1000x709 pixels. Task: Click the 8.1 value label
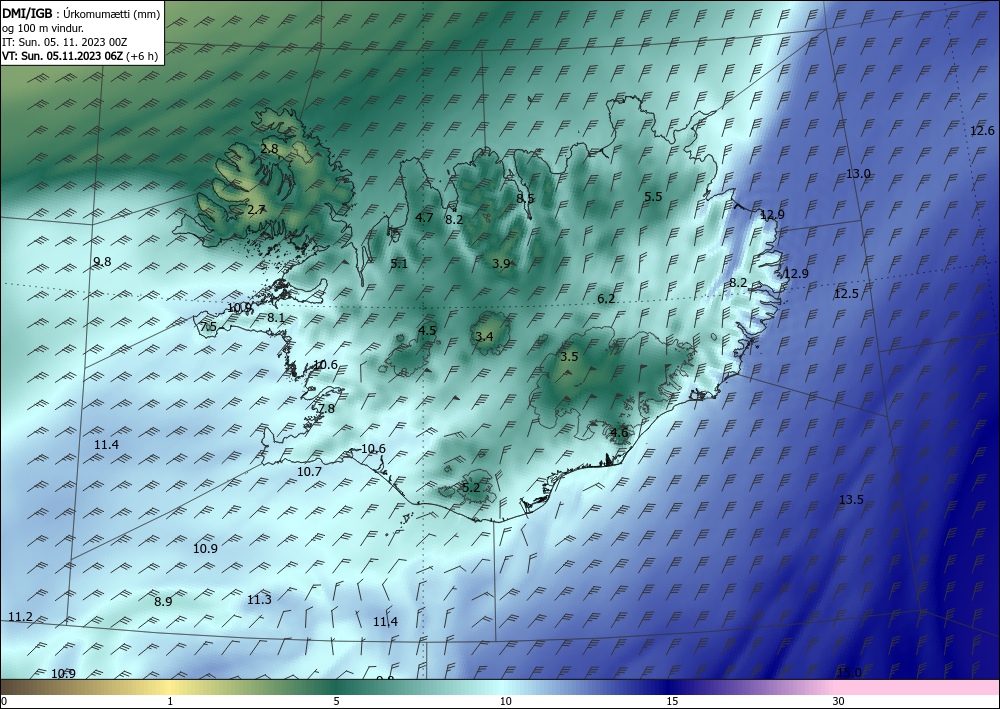276,318
